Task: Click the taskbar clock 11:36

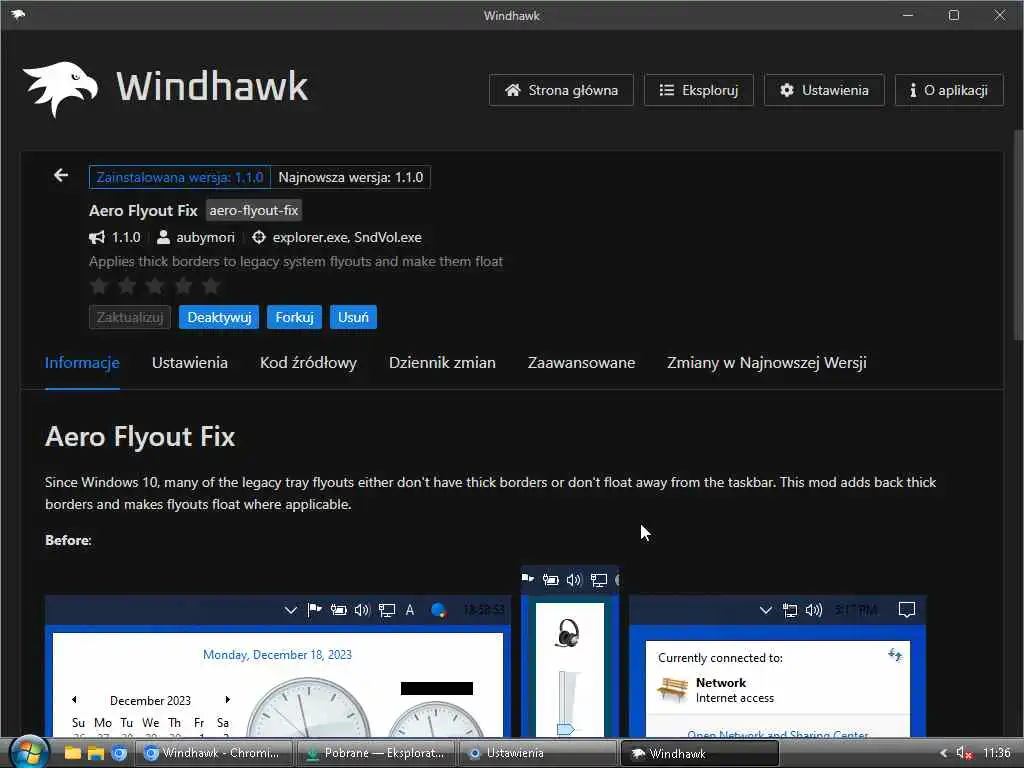Action: (x=997, y=753)
